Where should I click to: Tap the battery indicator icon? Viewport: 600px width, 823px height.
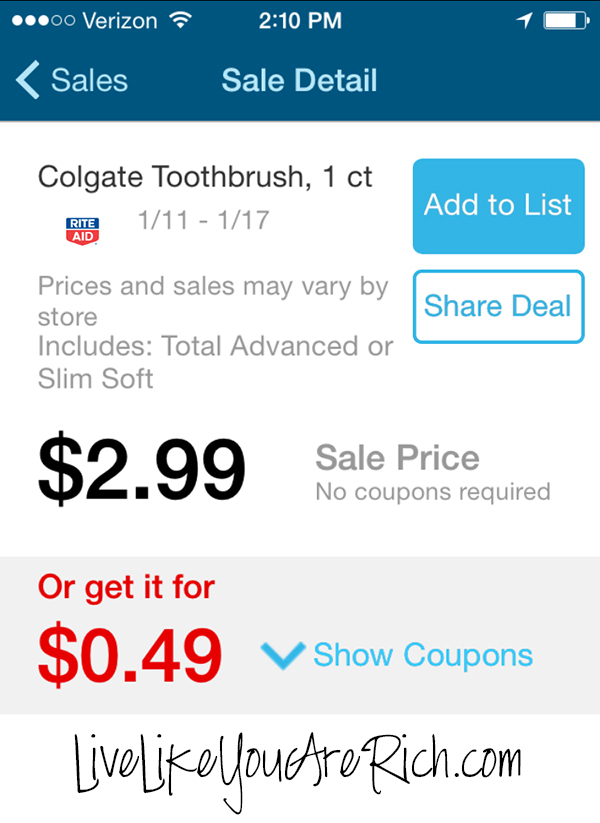[566, 20]
